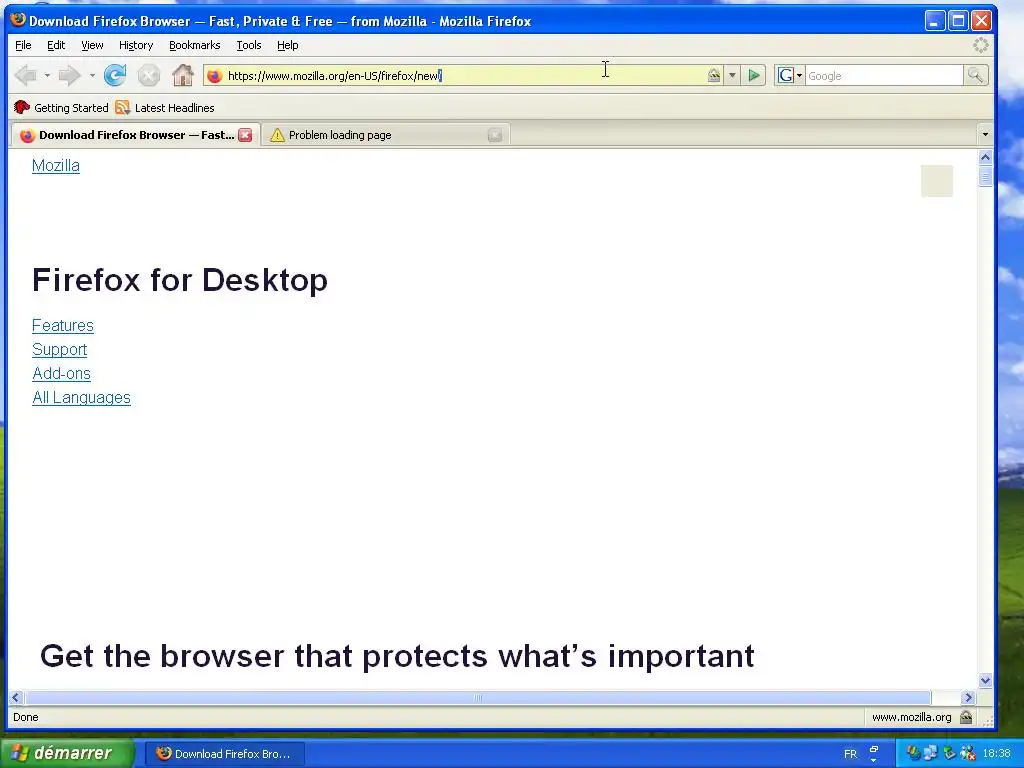
Task: Click the Stop loading button
Action: (x=149, y=76)
